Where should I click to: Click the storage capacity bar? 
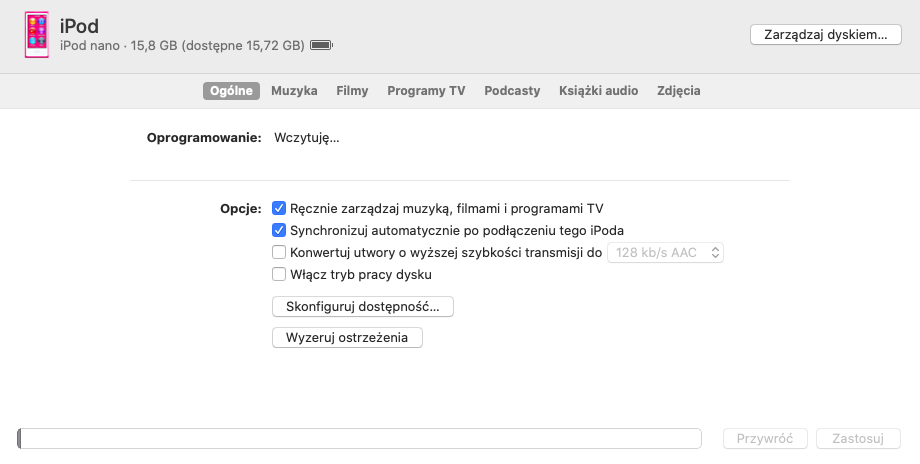(x=359, y=439)
